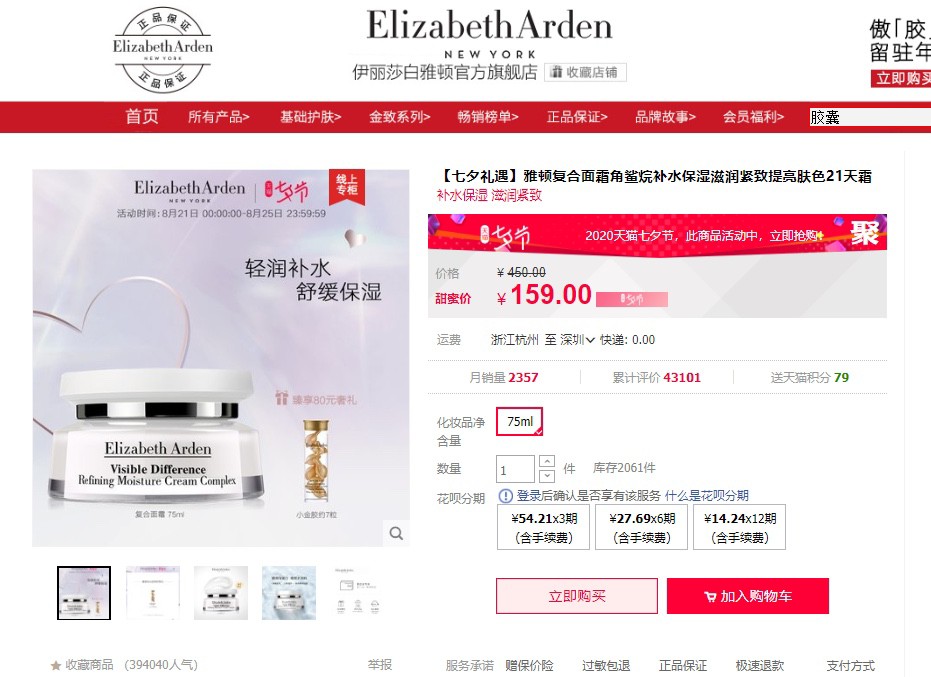Image resolution: width=931 pixels, height=677 pixels.
Task: Click the magnifier icon on product image
Action: (396, 533)
